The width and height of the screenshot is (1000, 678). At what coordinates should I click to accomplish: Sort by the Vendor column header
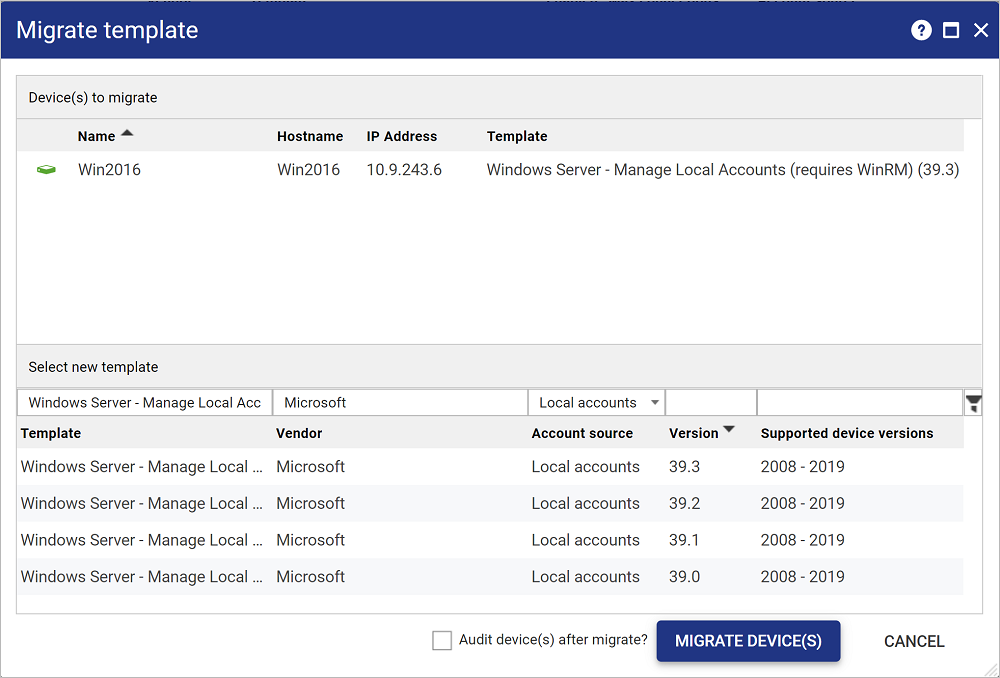pyautogui.click(x=299, y=433)
